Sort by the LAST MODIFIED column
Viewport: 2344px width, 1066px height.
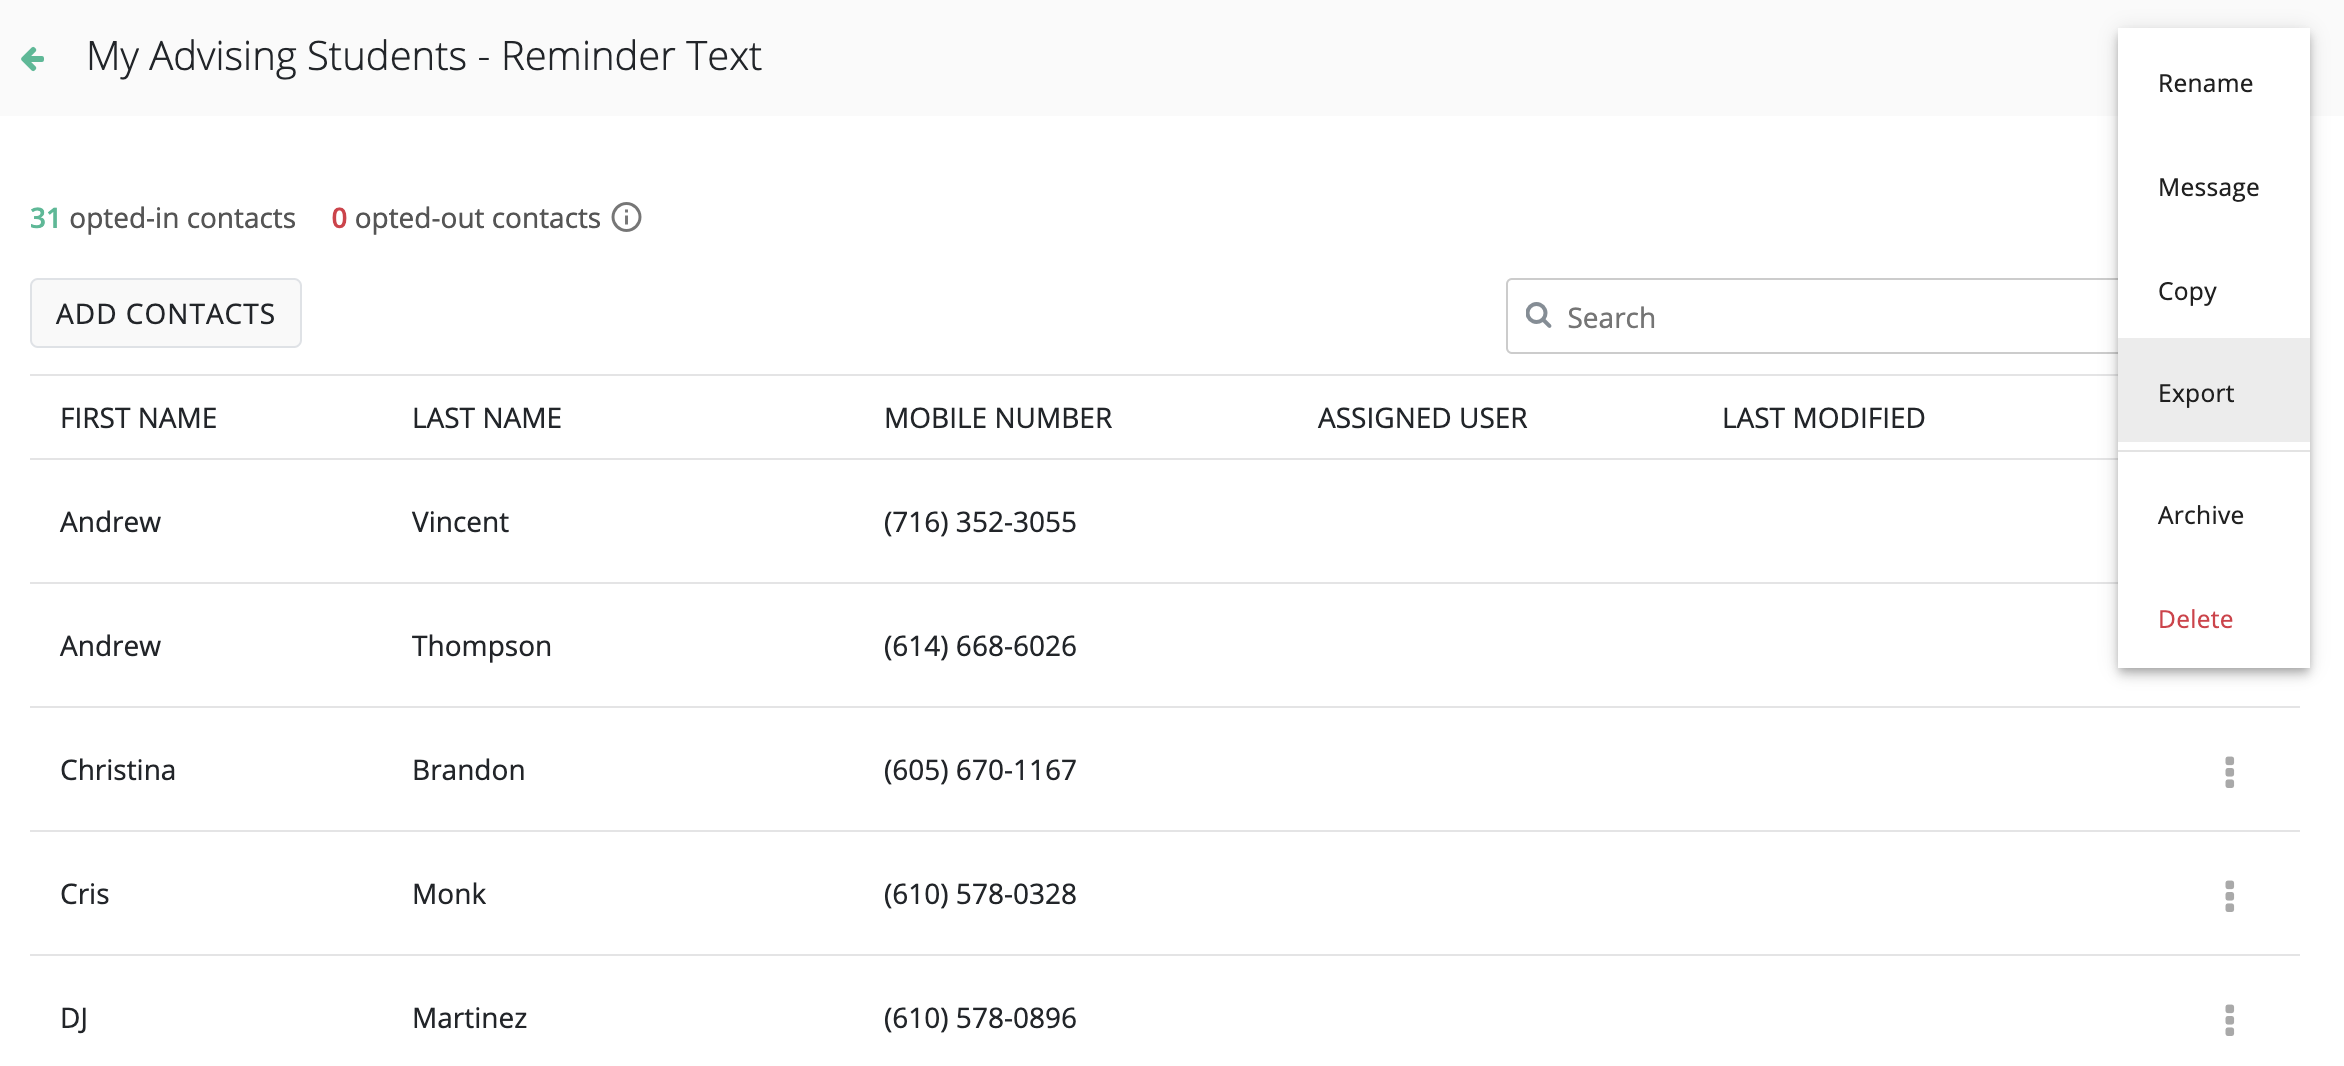1822,418
